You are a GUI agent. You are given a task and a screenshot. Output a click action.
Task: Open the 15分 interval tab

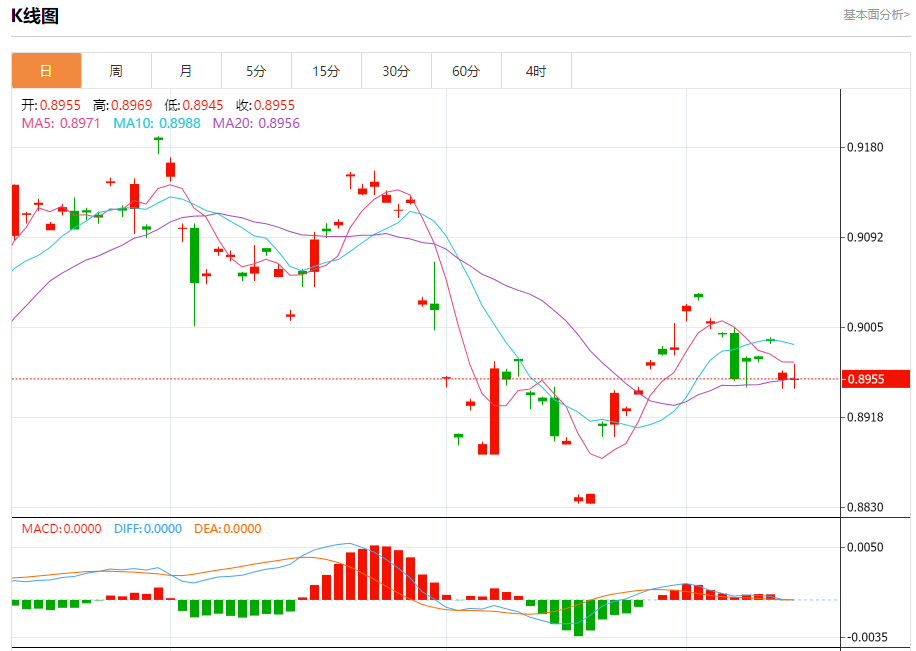click(x=327, y=71)
